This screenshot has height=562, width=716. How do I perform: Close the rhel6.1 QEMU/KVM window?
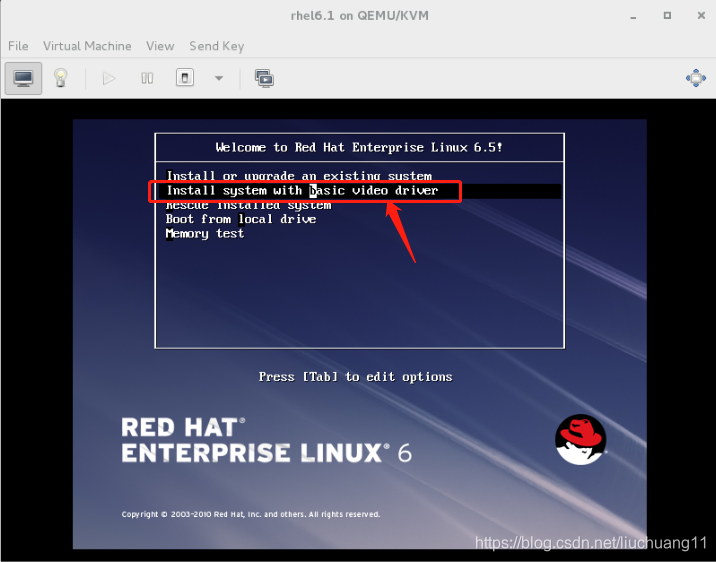coord(701,16)
